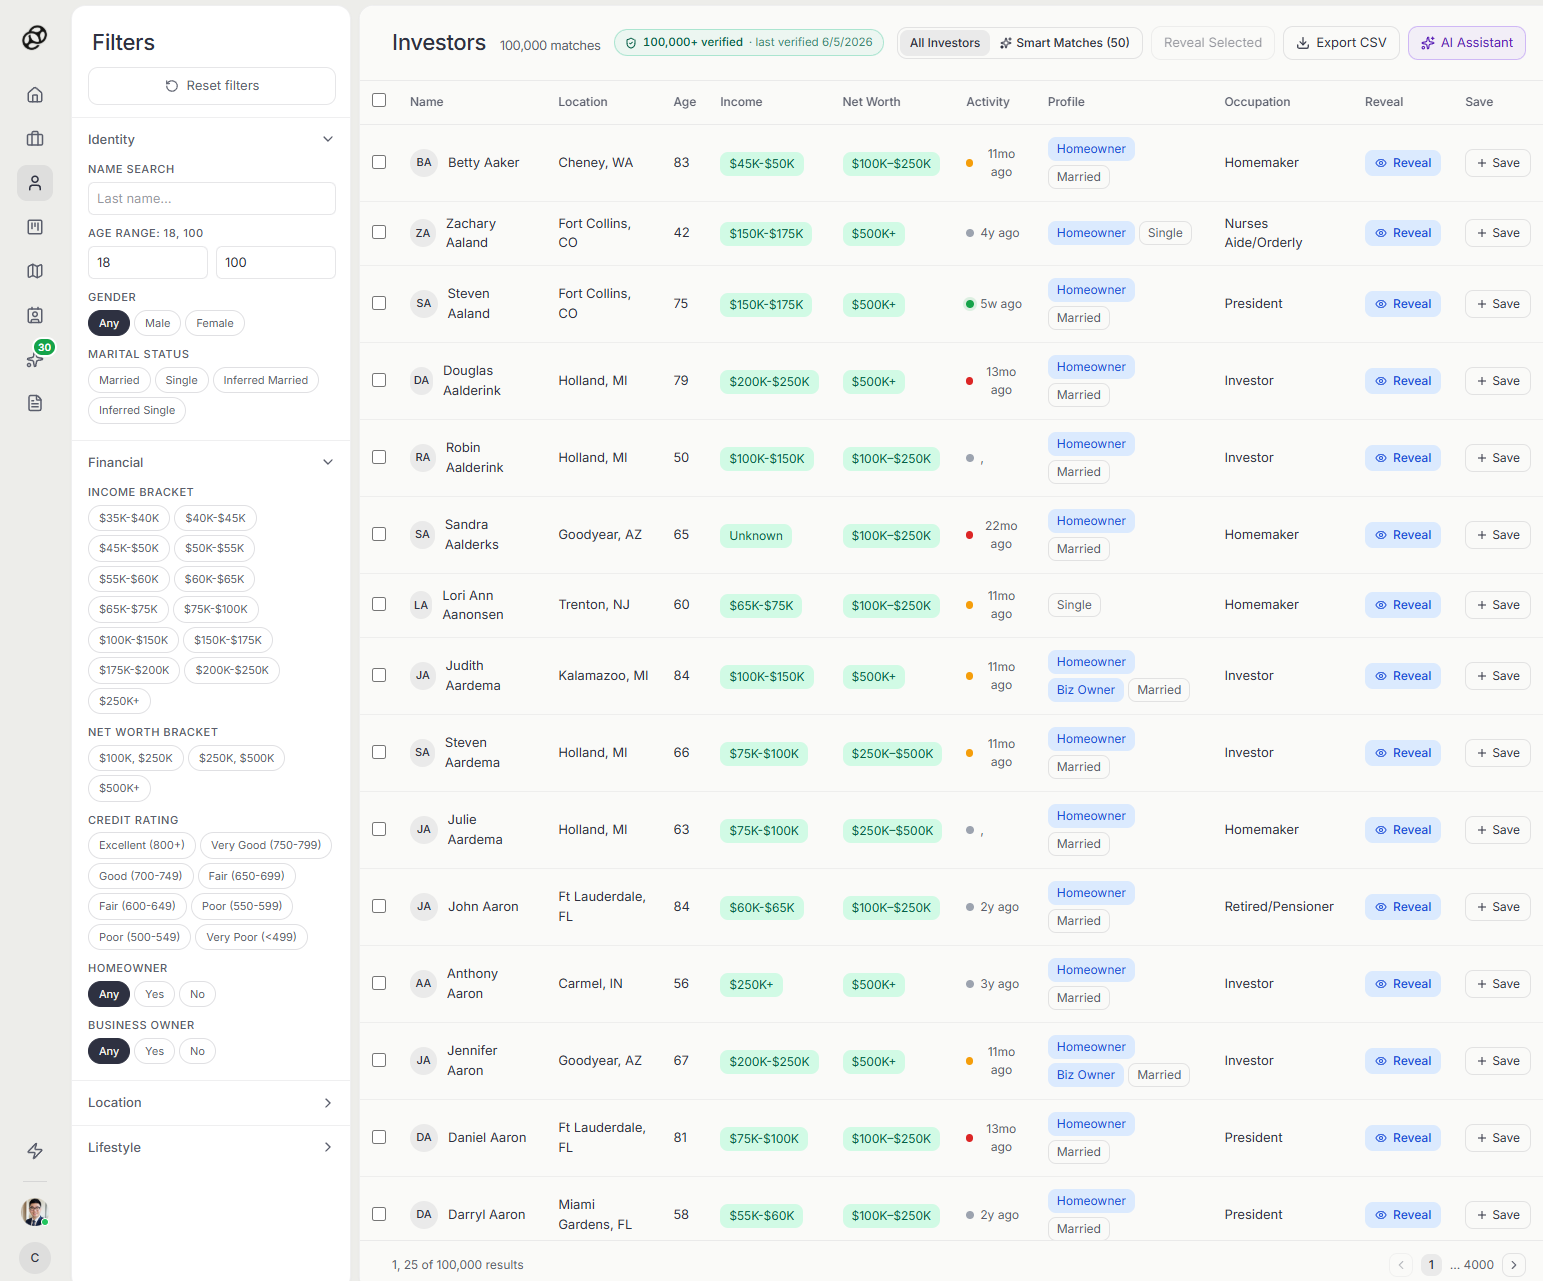This screenshot has width=1543, height=1281.
Task: Open the sparkle icon with 30 badge
Action: pos(35,359)
